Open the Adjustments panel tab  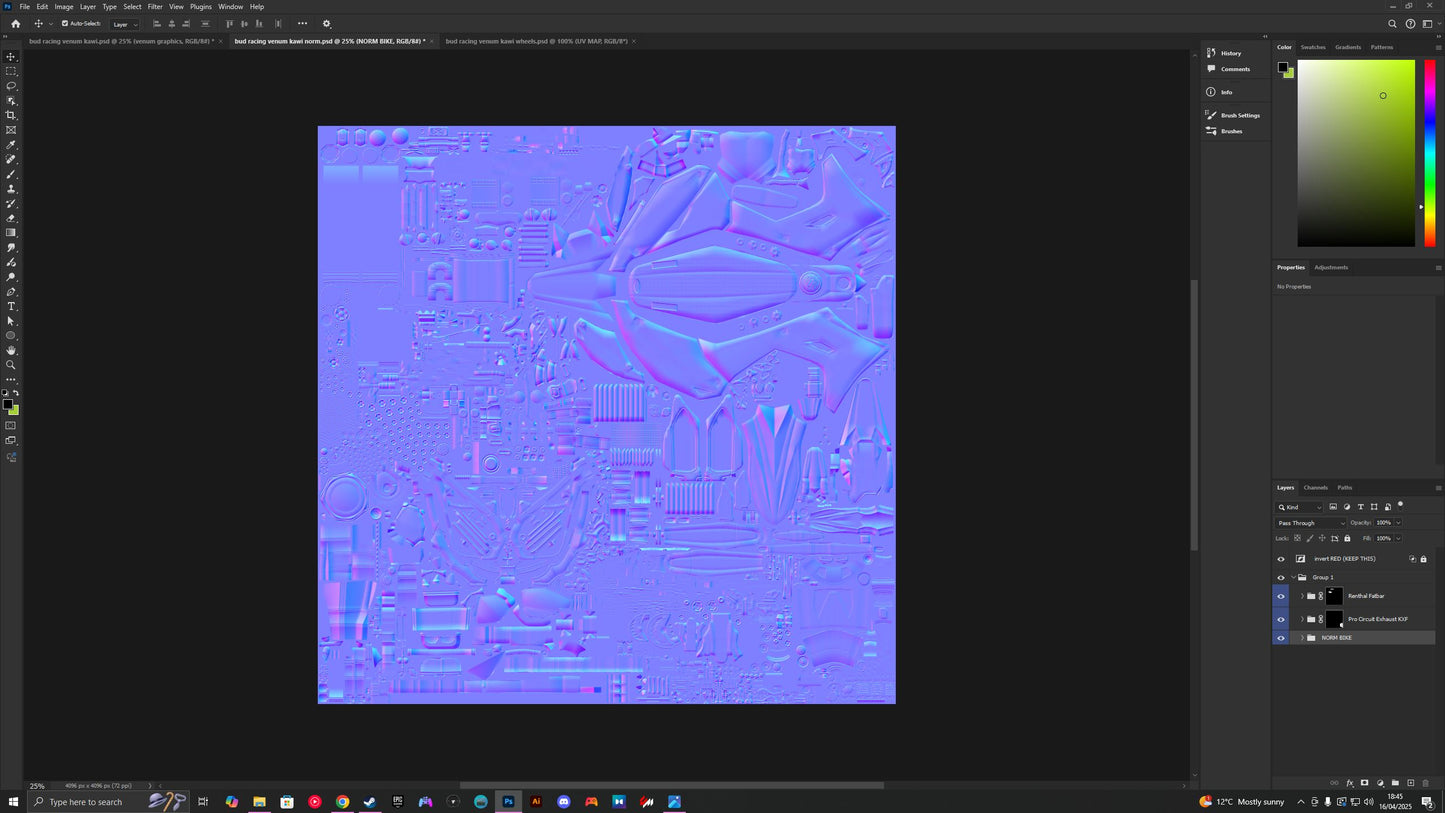1330,268
